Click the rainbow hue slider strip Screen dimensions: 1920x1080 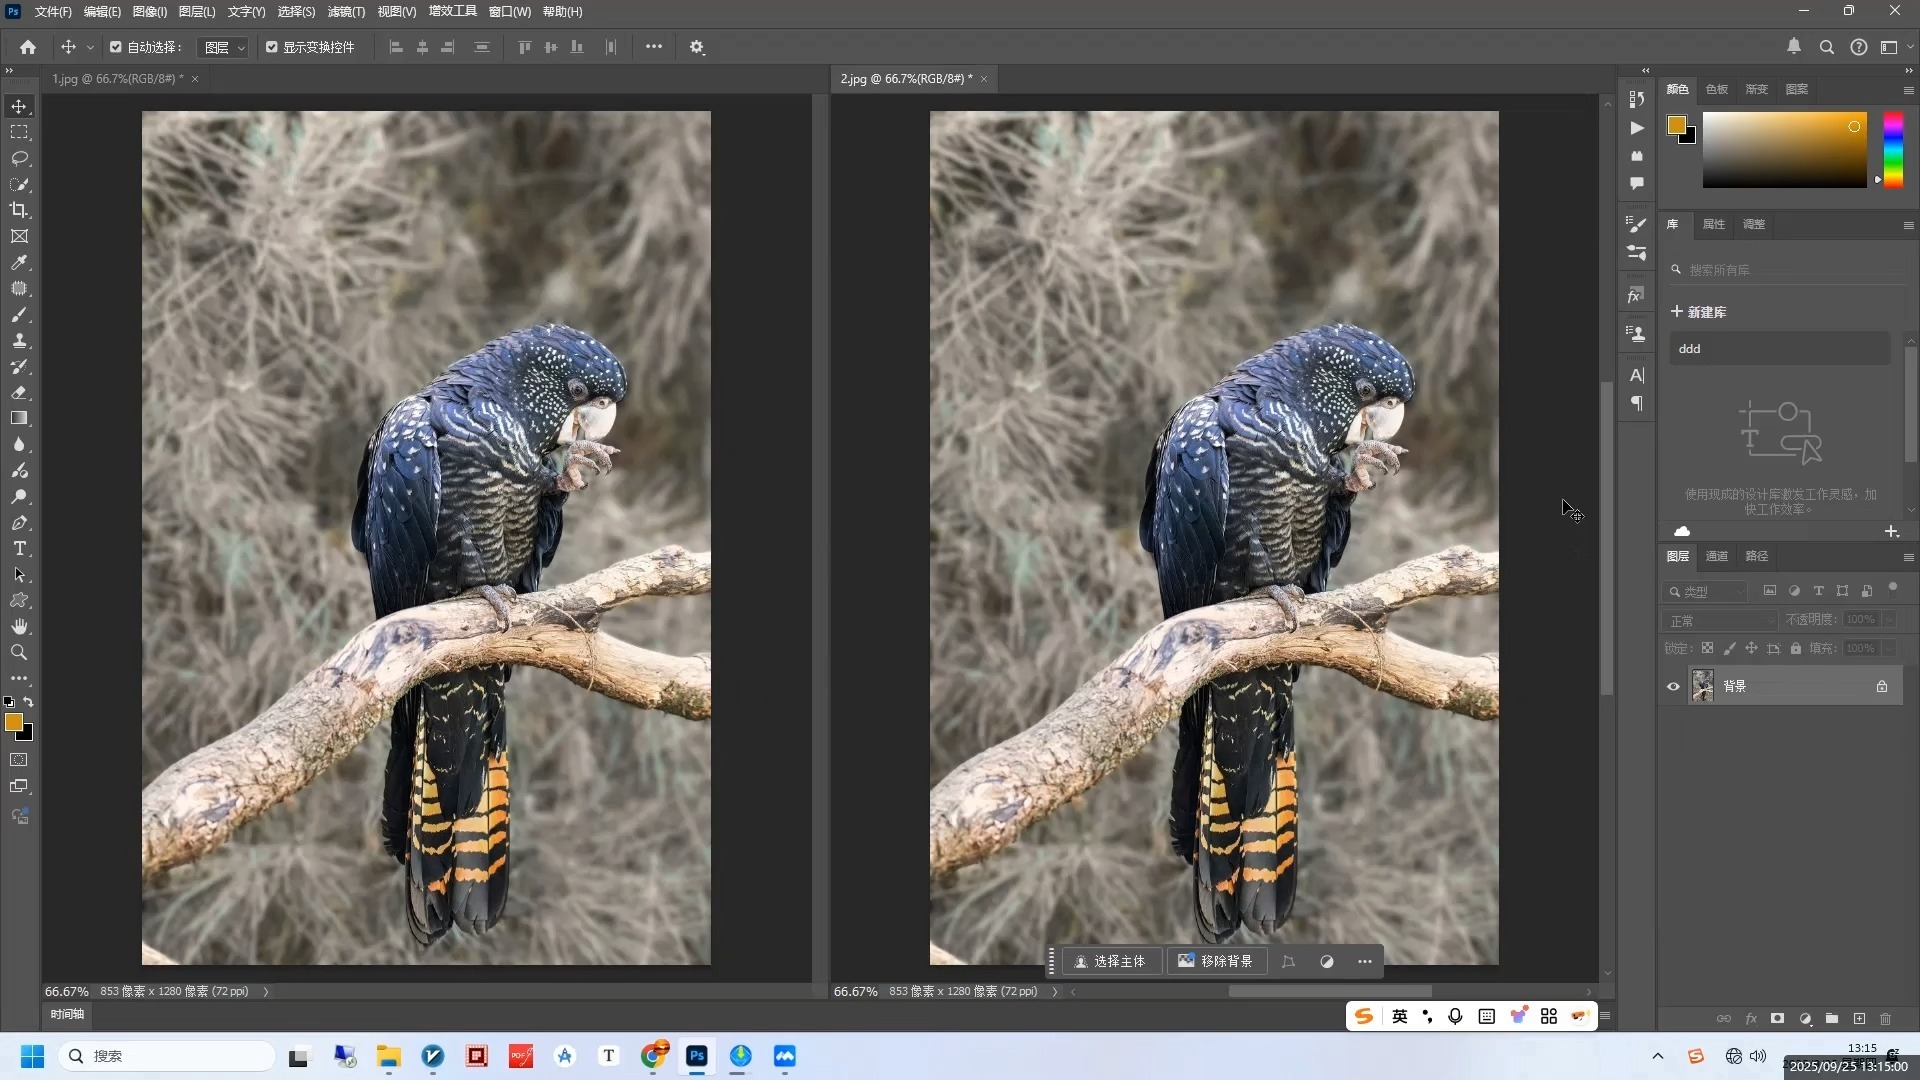coord(1893,150)
